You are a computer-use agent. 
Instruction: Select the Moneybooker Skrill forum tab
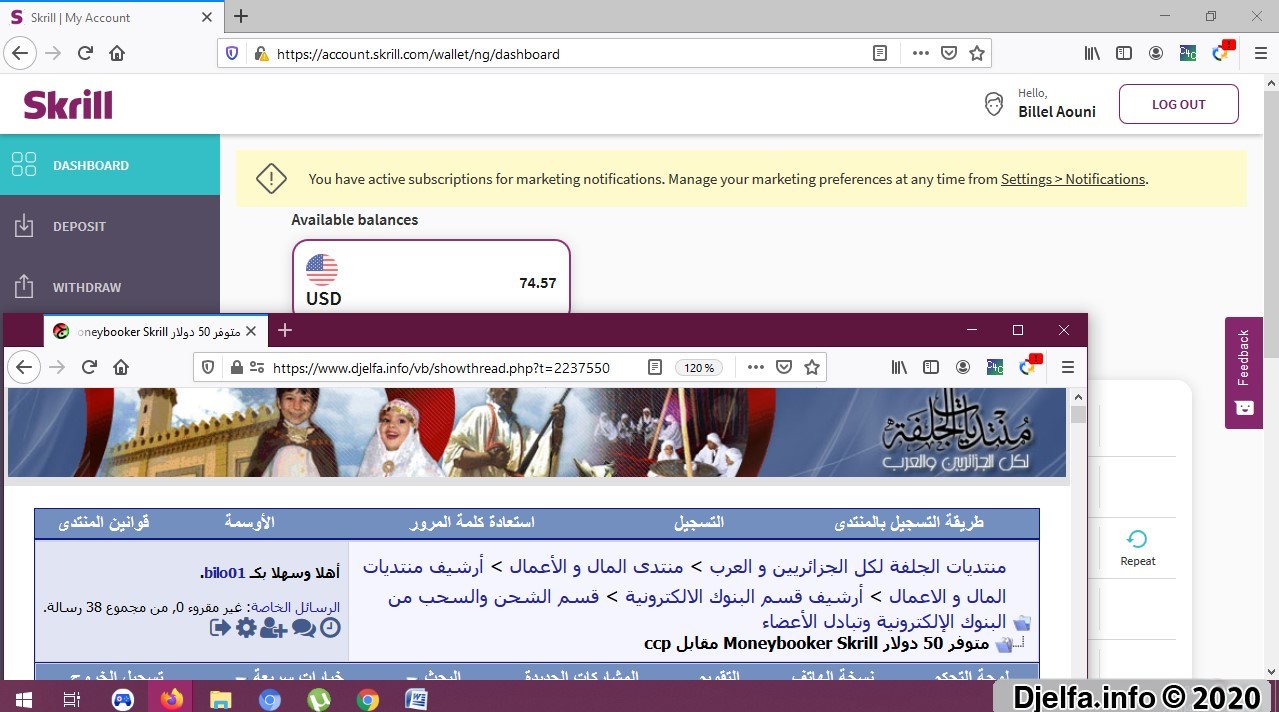[155, 331]
